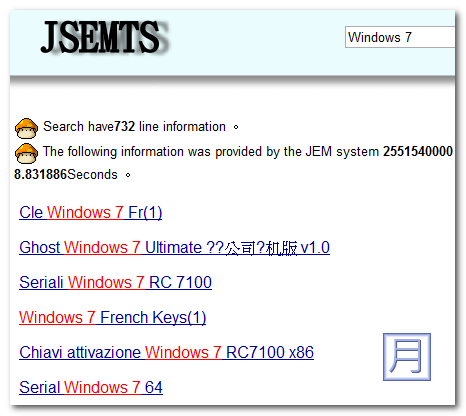Open the Serial Windows 7 64 link
Image resolution: width=466 pixels, height=416 pixels.
pos(91,388)
